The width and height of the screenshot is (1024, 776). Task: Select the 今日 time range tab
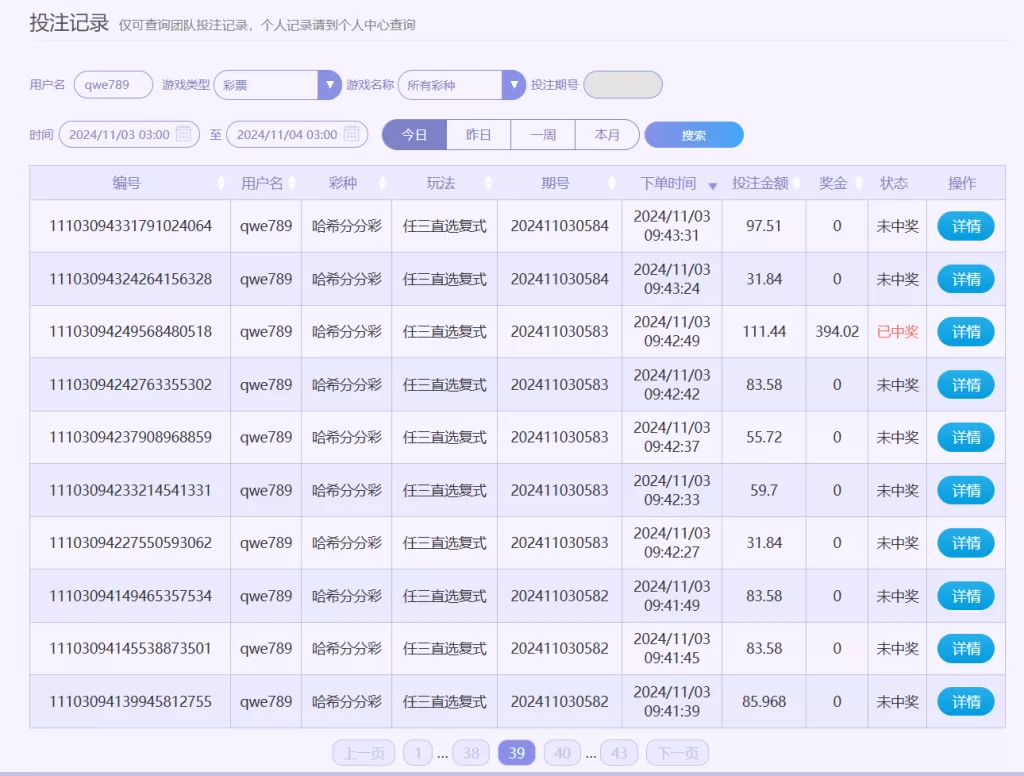[414, 135]
